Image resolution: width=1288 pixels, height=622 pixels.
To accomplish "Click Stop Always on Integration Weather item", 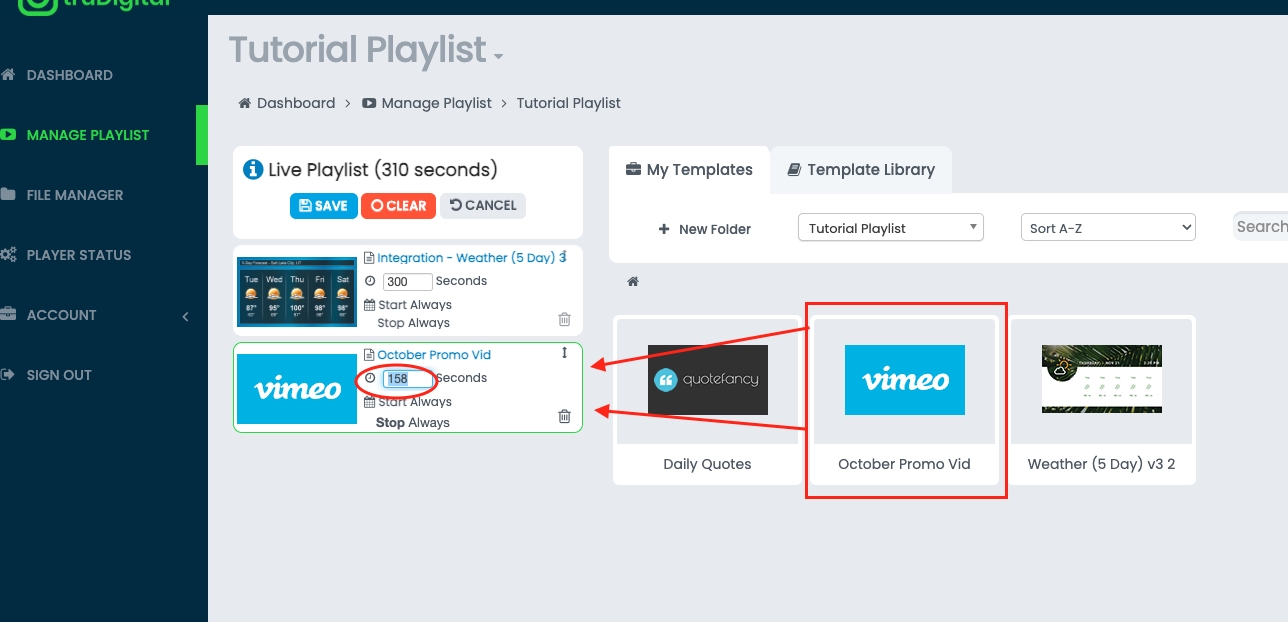I will pos(414,323).
